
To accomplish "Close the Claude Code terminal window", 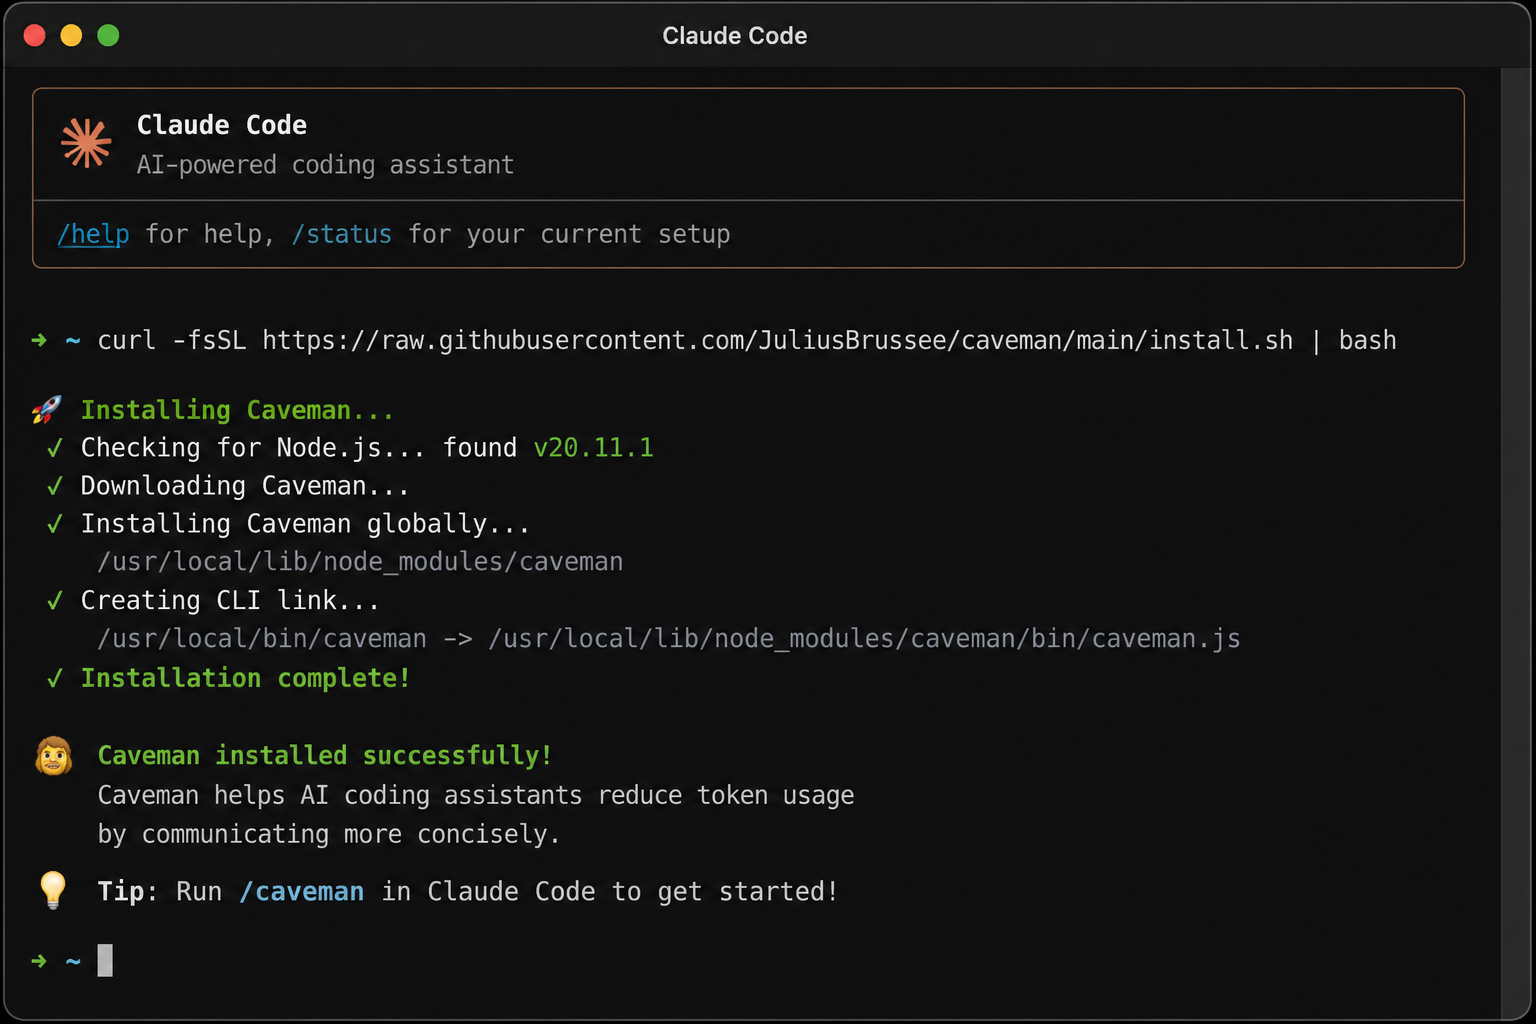I will click(x=35, y=35).
